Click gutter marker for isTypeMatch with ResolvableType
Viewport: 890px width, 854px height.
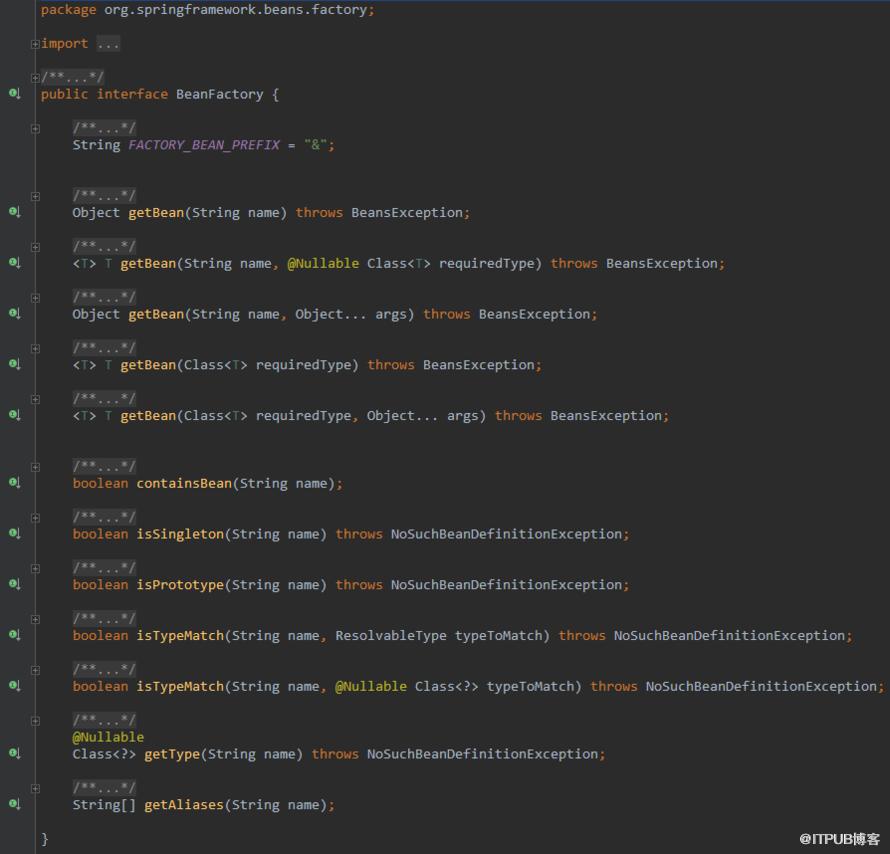click(15, 635)
